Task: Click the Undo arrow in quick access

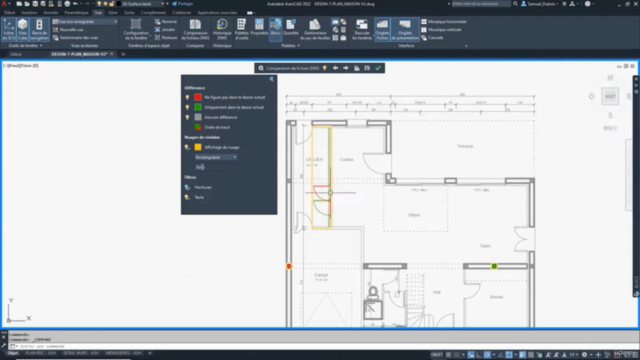Action: pos(76,4)
